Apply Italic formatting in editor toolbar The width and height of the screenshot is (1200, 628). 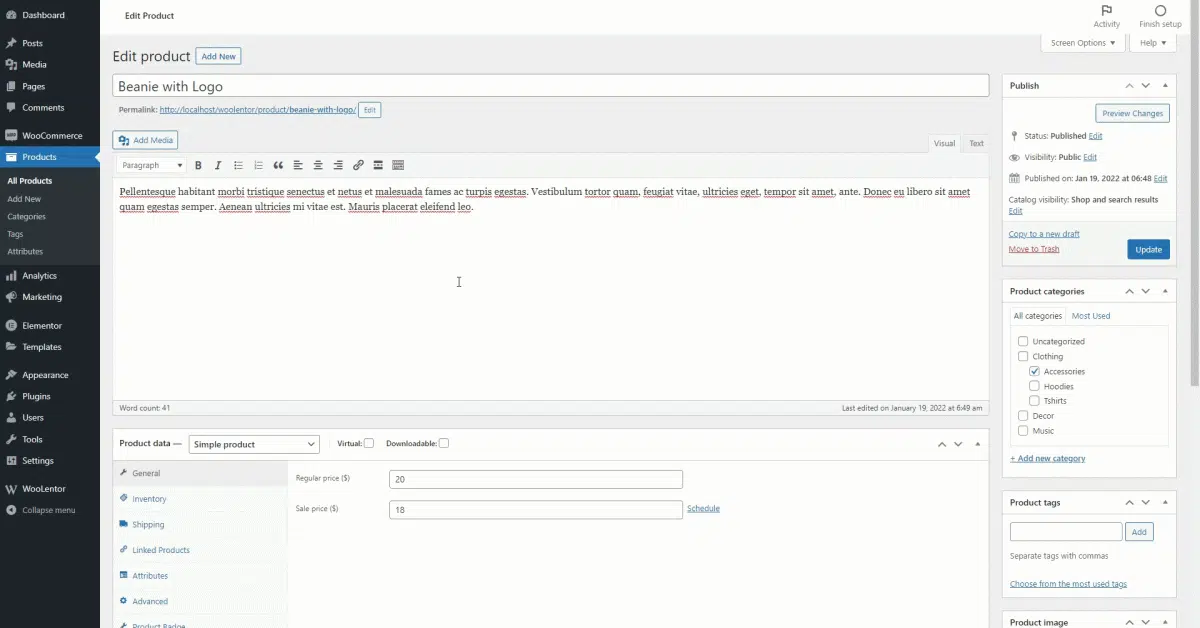pyautogui.click(x=218, y=165)
